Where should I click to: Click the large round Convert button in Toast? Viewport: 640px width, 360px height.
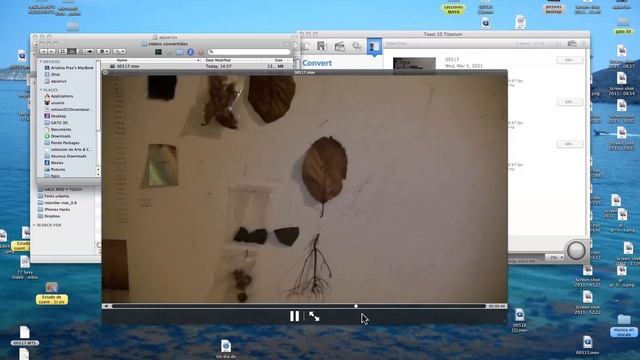pos(576,250)
